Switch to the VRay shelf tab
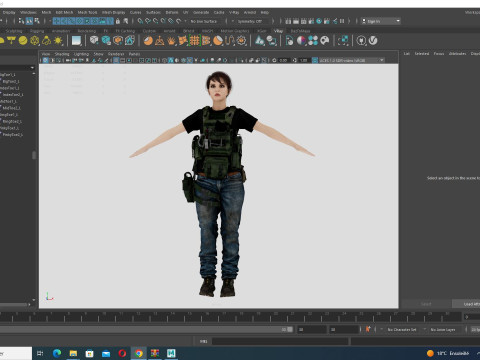 tap(278, 31)
